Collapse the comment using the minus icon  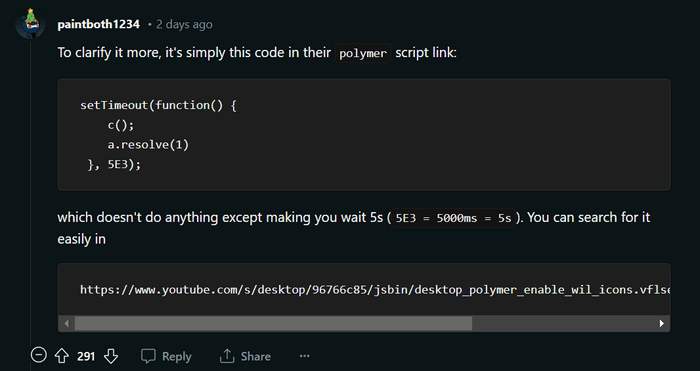tap(38, 355)
